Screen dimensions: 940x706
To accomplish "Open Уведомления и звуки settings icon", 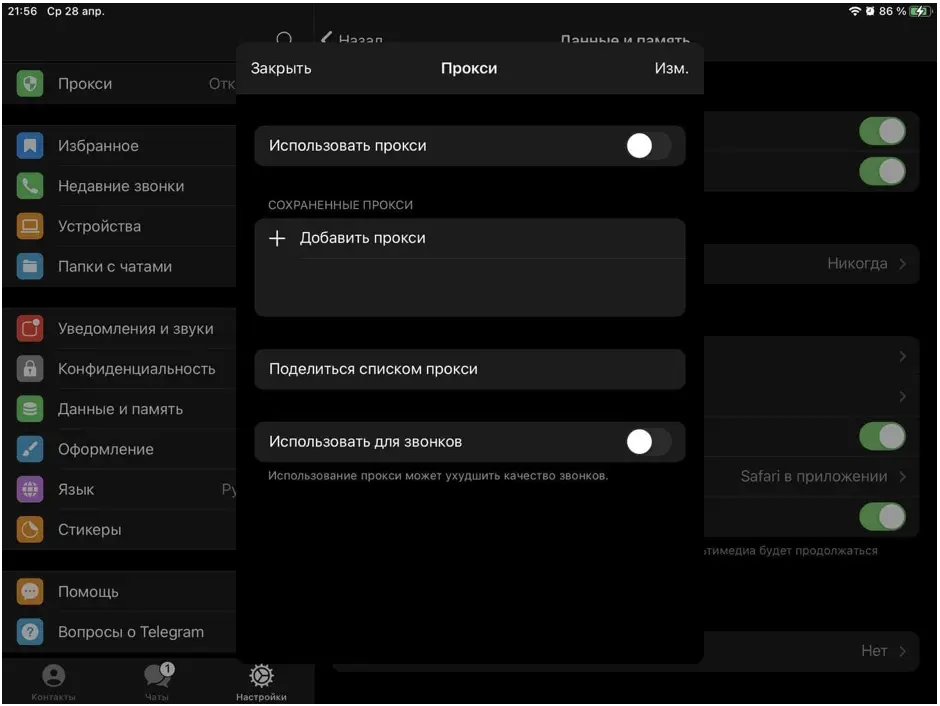I will click(x=28, y=328).
